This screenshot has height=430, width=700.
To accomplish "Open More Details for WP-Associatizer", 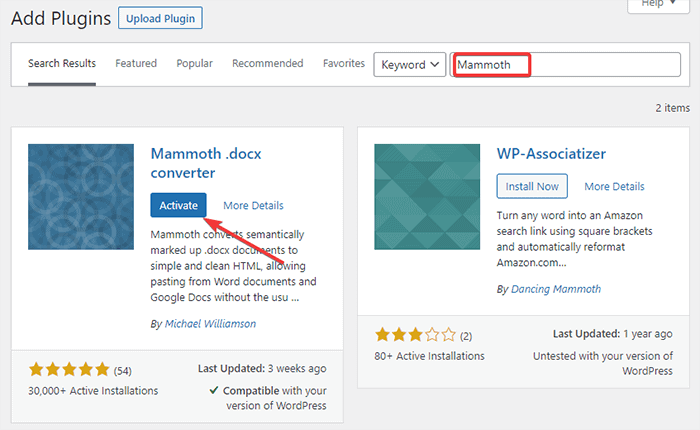I will tap(614, 187).
